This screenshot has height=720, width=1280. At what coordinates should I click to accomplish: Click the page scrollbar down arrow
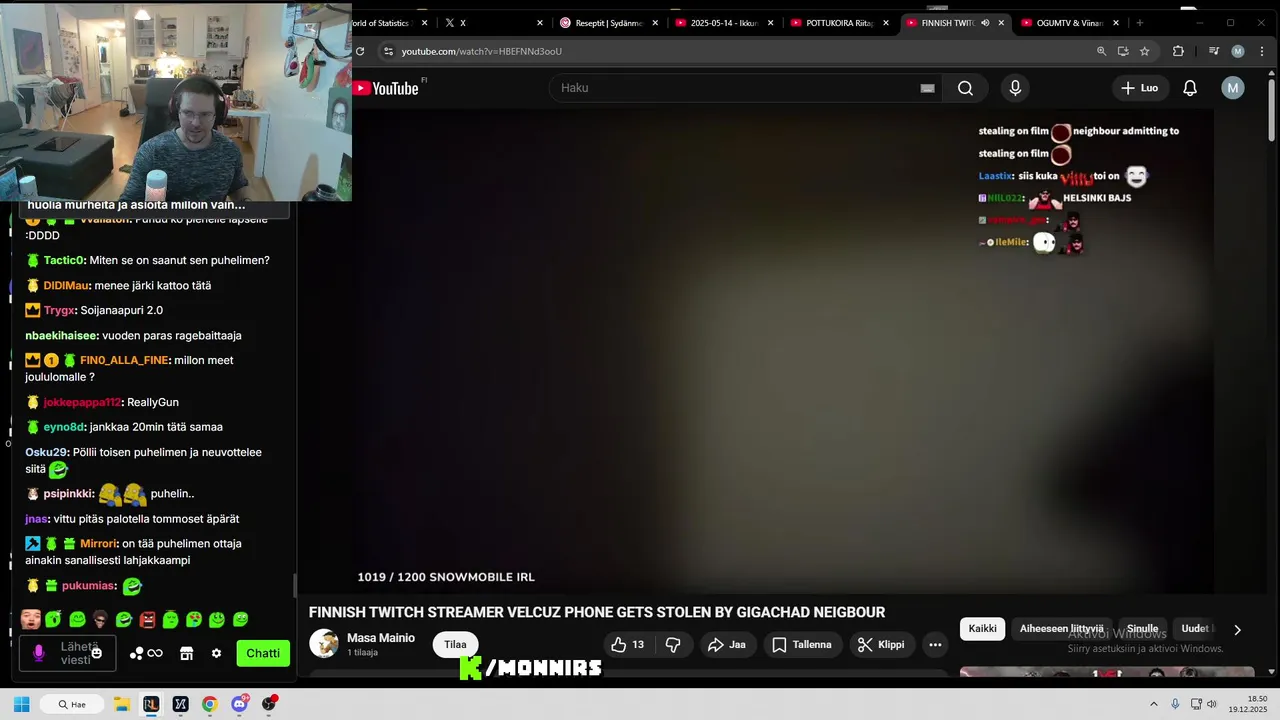1272,672
